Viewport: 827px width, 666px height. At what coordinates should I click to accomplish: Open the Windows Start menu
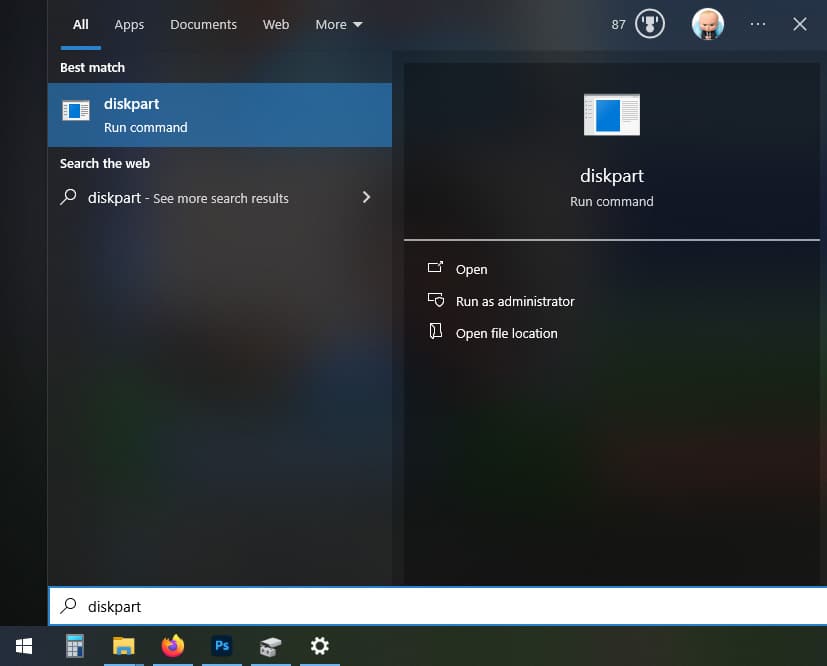click(24, 646)
